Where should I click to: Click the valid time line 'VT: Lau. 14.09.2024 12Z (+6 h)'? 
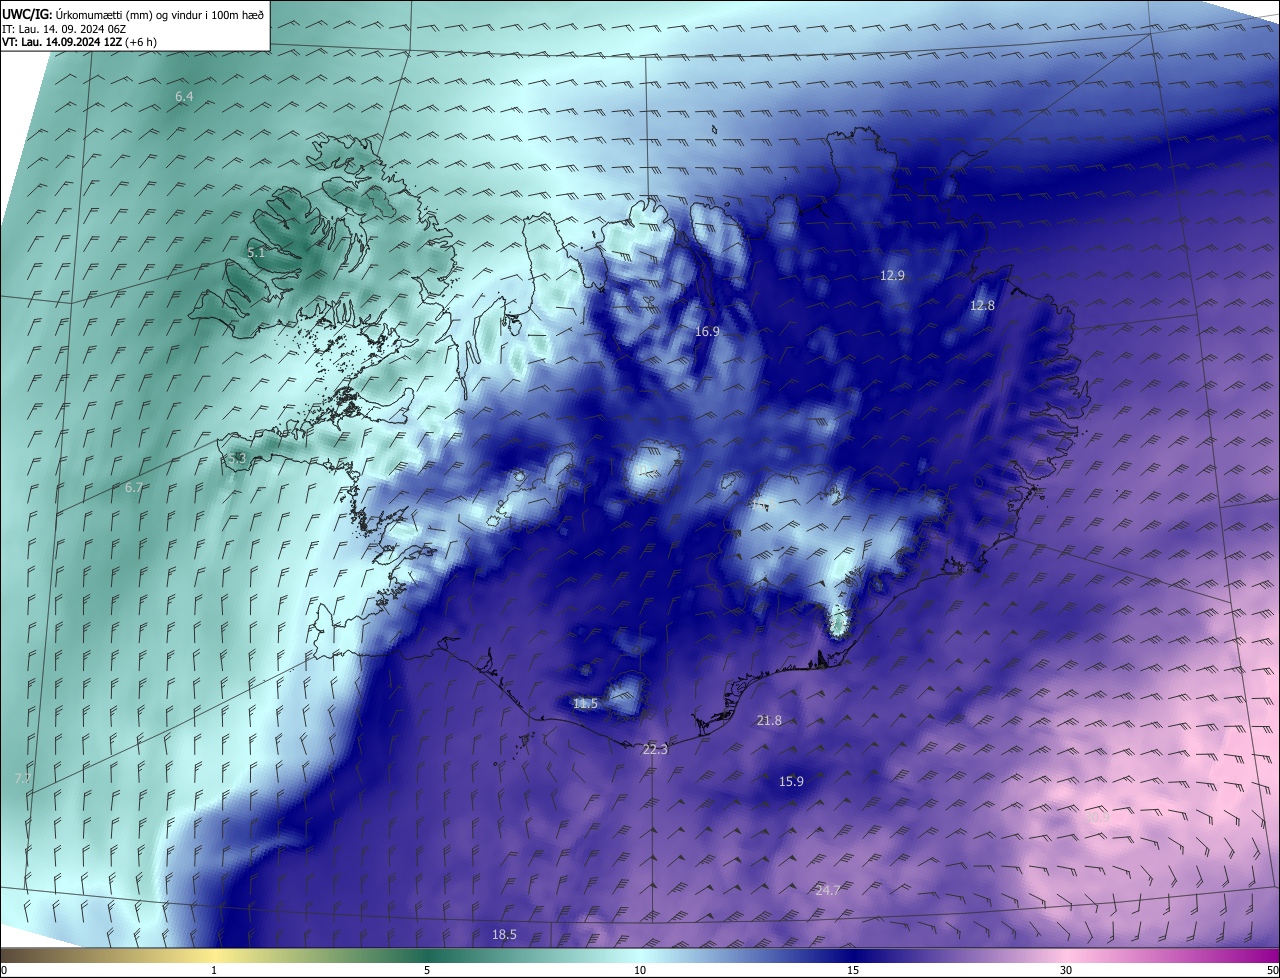click(x=79, y=41)
